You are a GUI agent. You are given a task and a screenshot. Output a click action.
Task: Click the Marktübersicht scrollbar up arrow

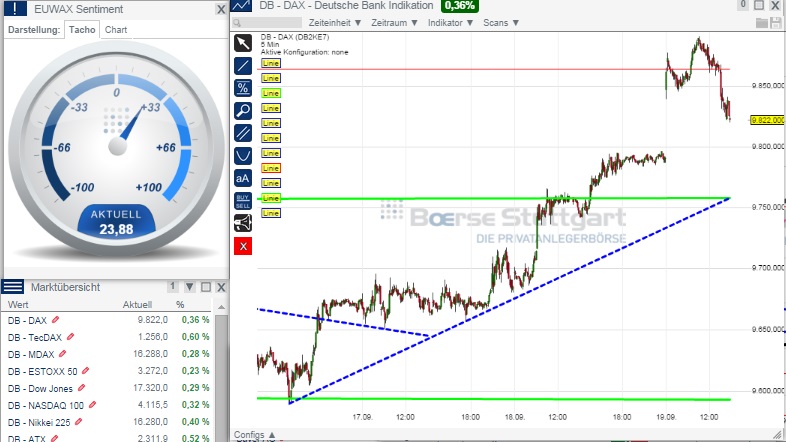point(221,307)
